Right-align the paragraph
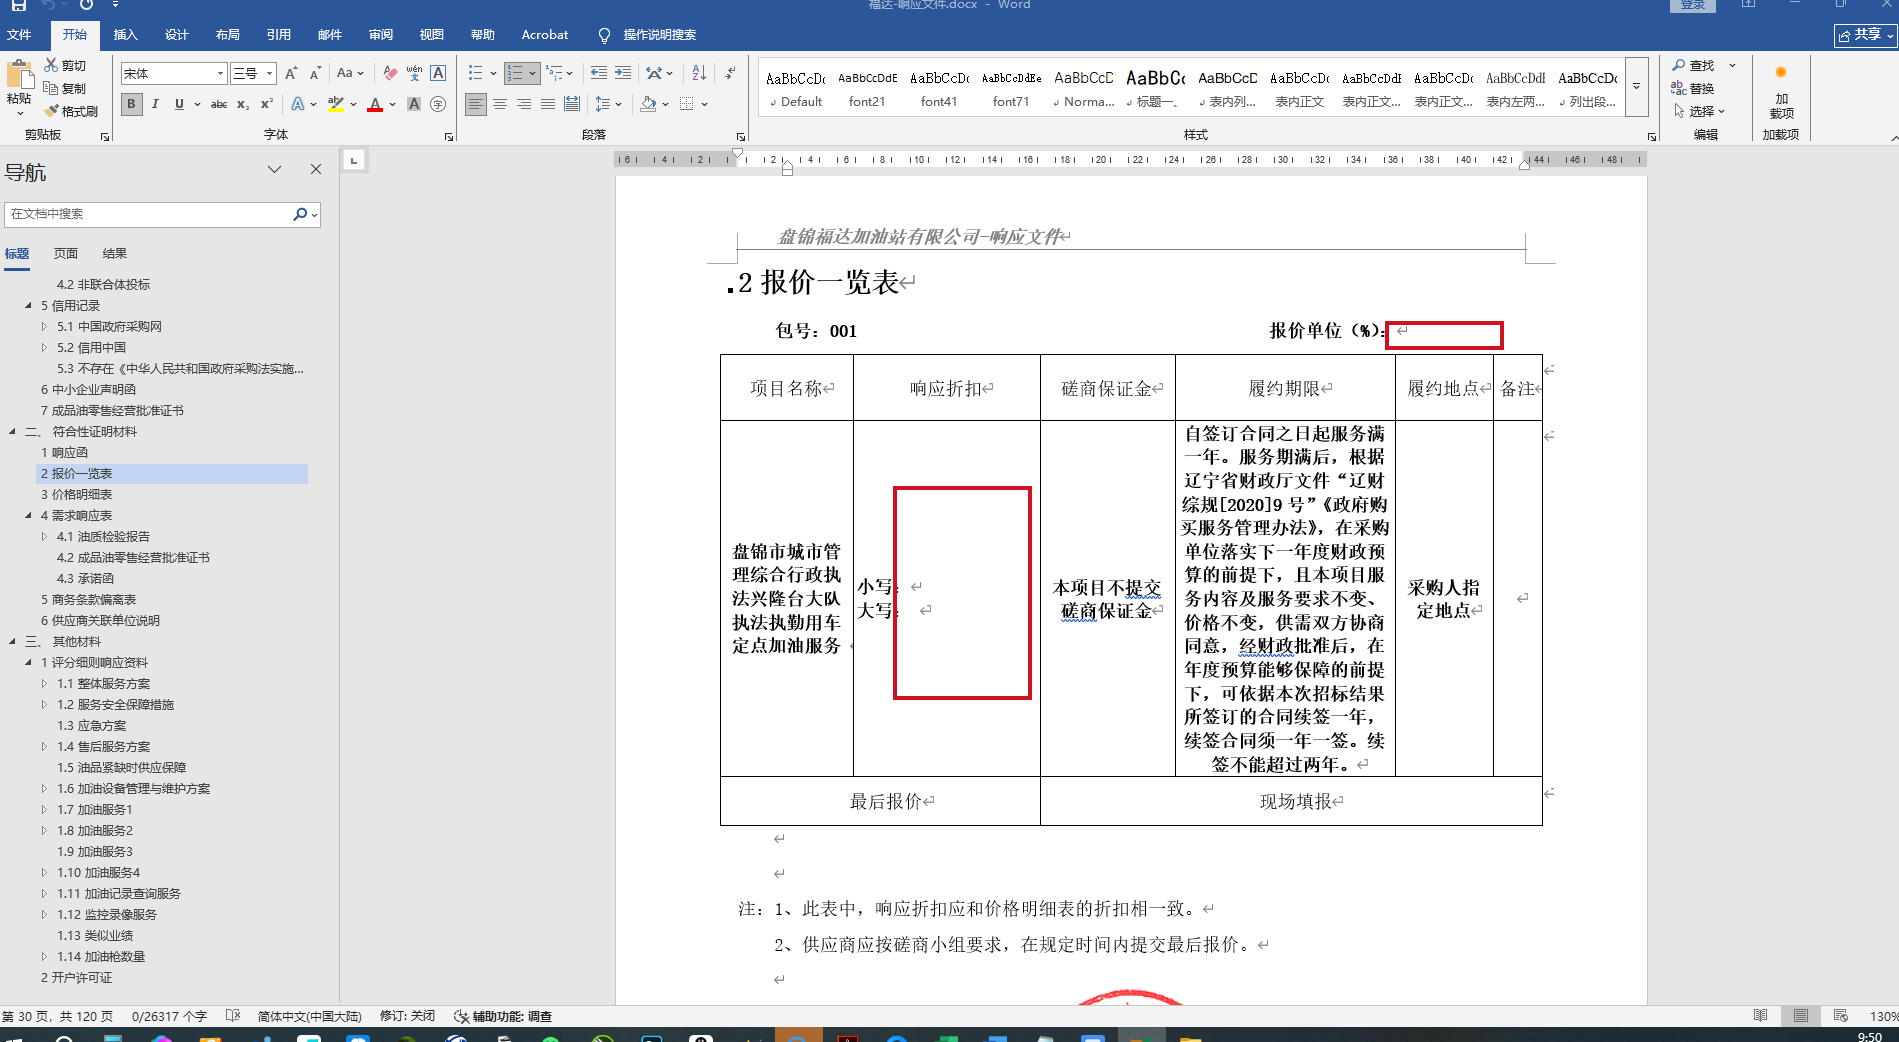1899x1042 pixels. pos(524,104)
